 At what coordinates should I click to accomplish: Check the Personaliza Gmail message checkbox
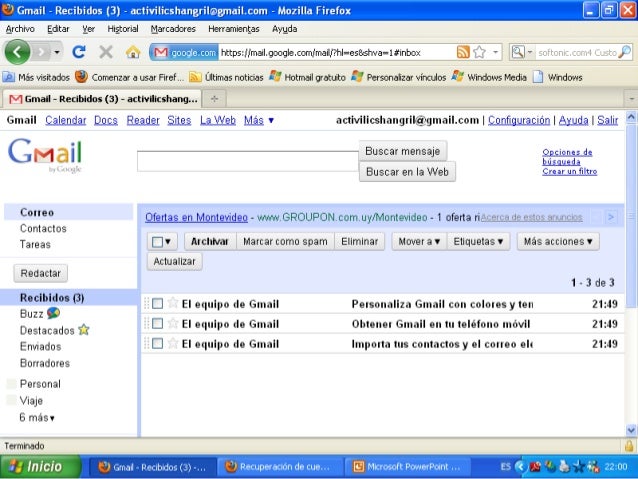(157, 304)
